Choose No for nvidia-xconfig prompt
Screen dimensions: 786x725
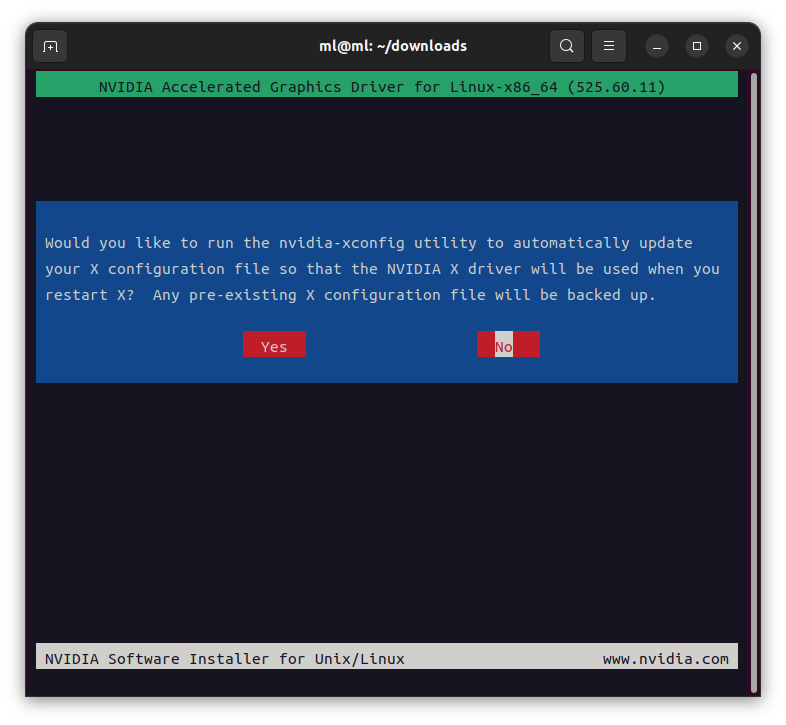pos(508,344)
